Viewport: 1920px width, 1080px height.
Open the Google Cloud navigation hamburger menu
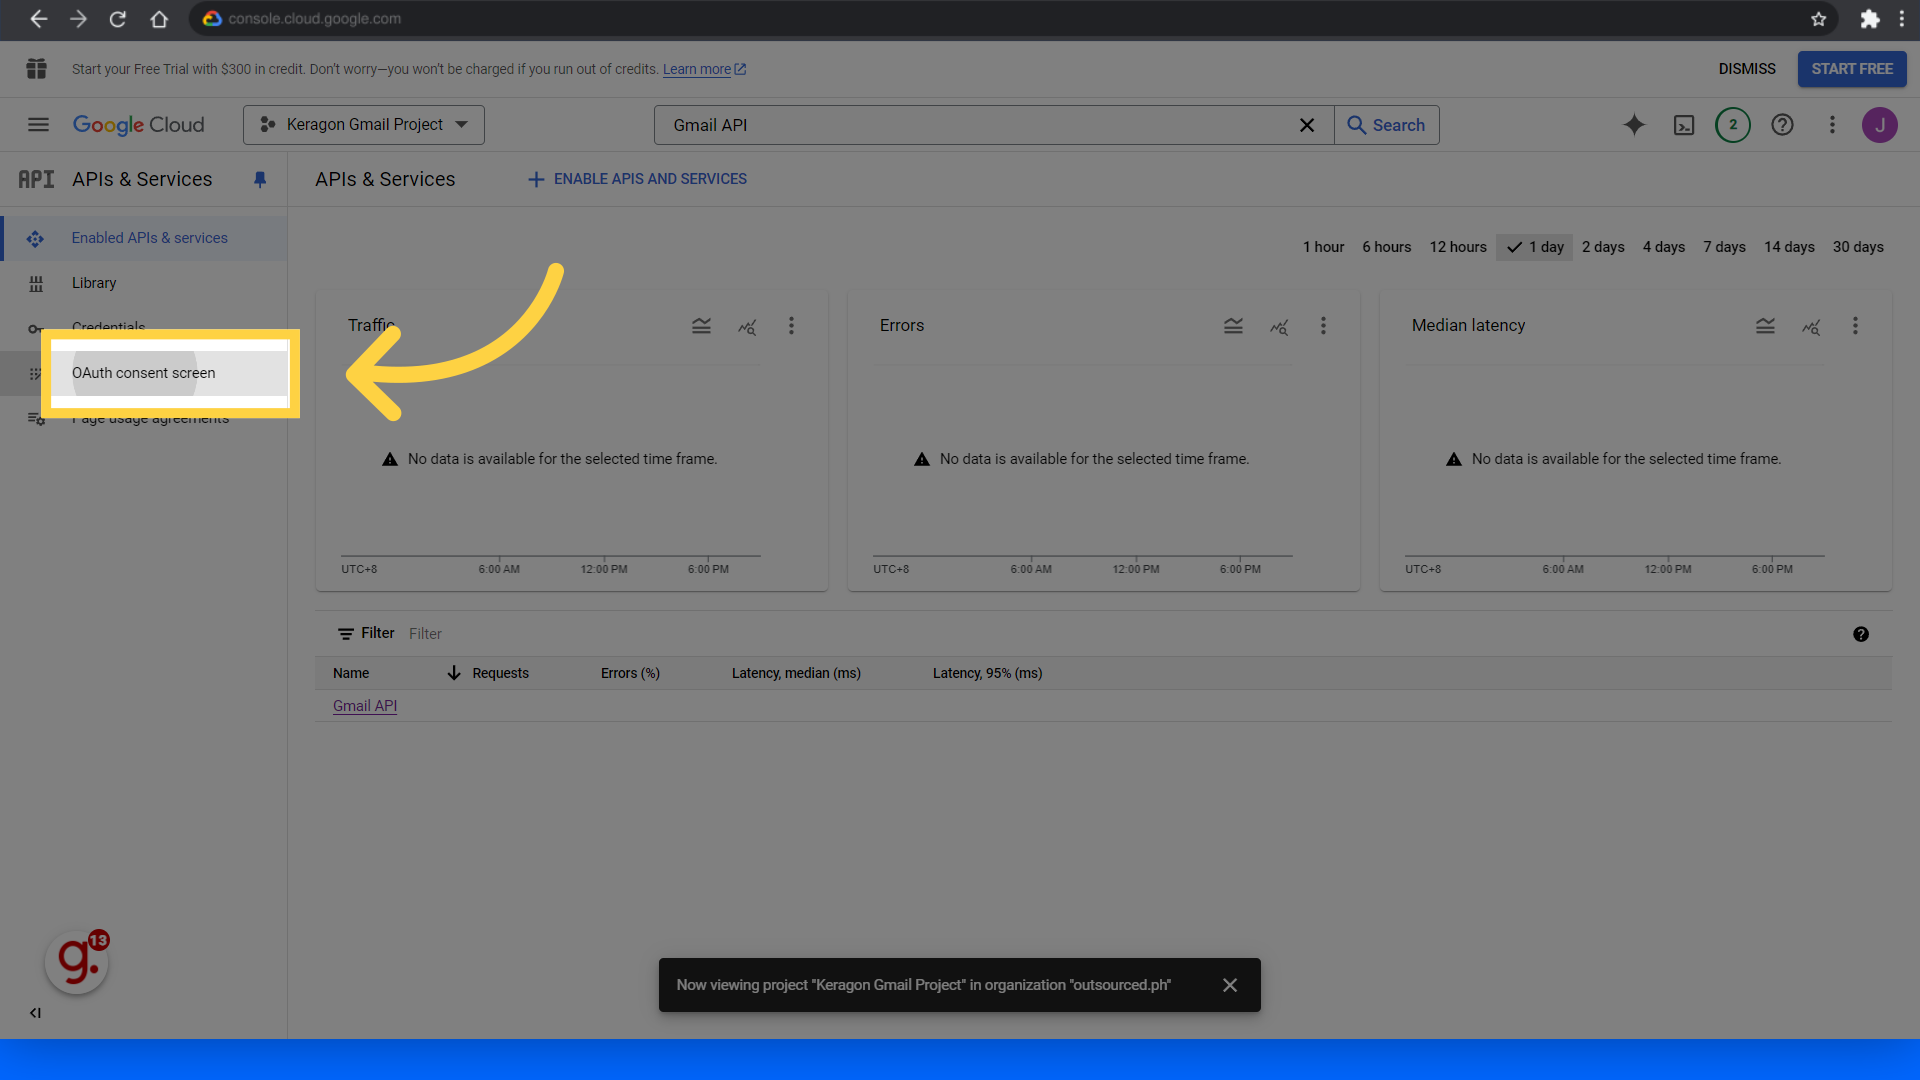click(38, 125)
